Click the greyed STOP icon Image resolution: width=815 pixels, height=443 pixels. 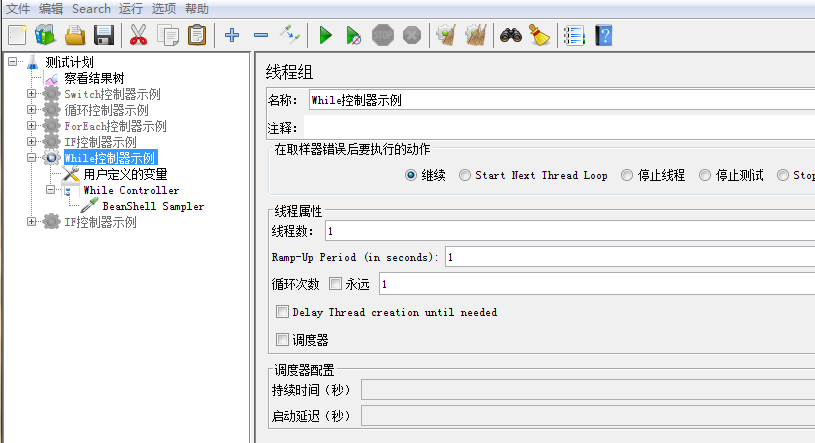[383, 35]
